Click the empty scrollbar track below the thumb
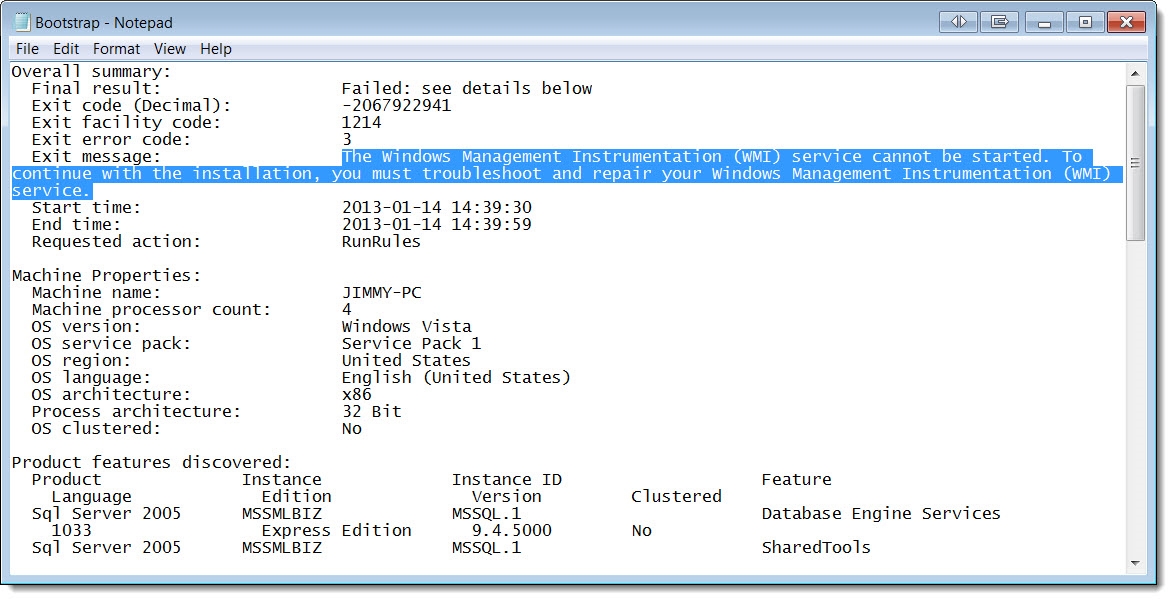 pos(1135,400)
